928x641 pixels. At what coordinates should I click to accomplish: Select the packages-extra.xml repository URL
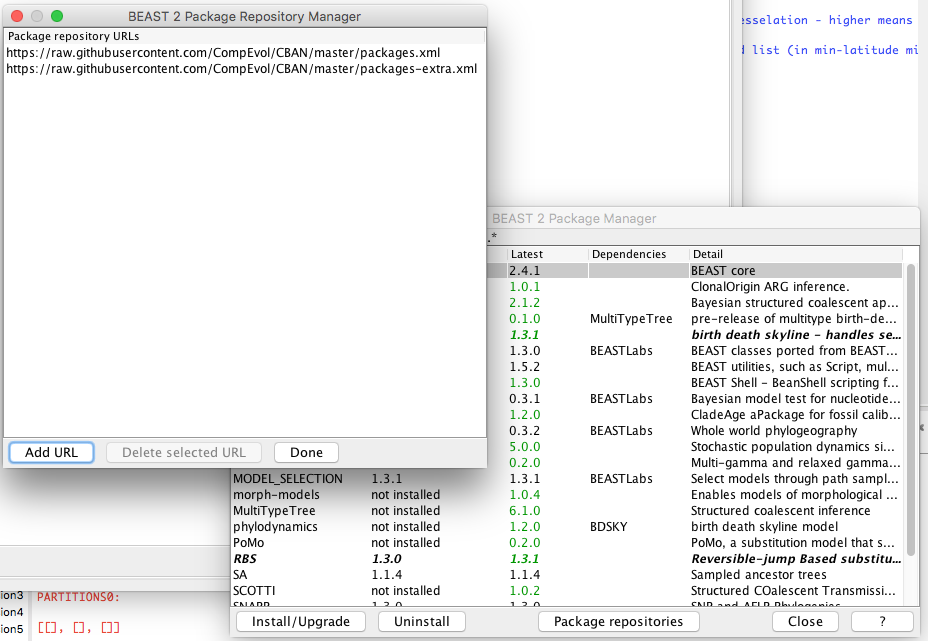(x=244, y=69)
